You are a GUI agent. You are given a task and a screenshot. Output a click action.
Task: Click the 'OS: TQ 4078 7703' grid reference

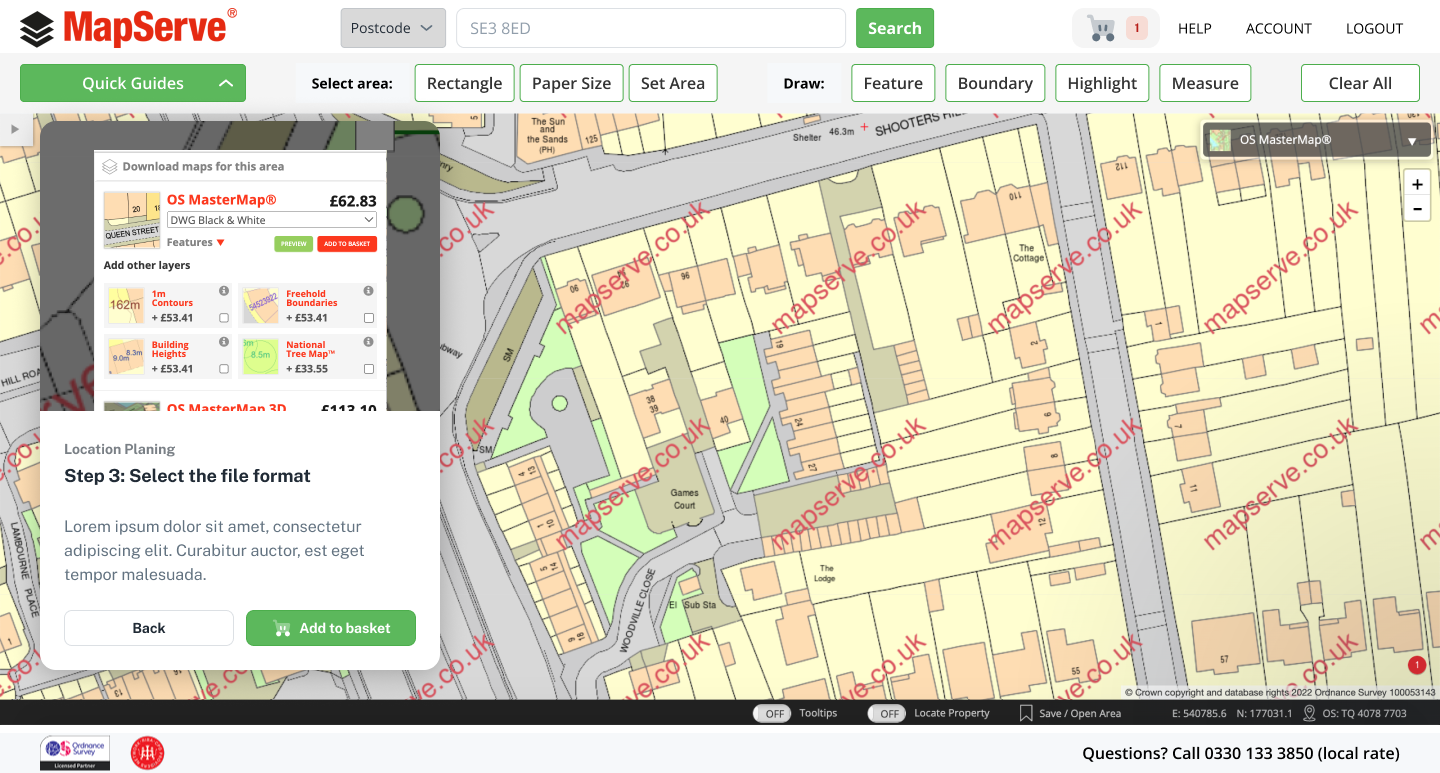tap(1365, 713)
